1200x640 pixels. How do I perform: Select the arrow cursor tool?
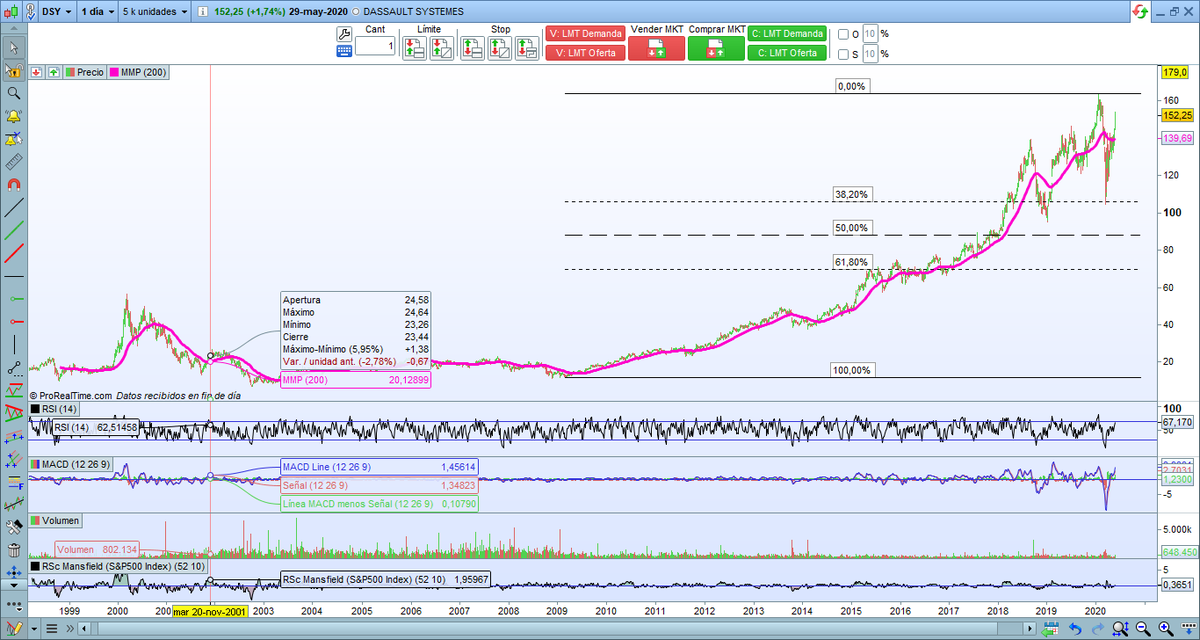coord(14,47)
